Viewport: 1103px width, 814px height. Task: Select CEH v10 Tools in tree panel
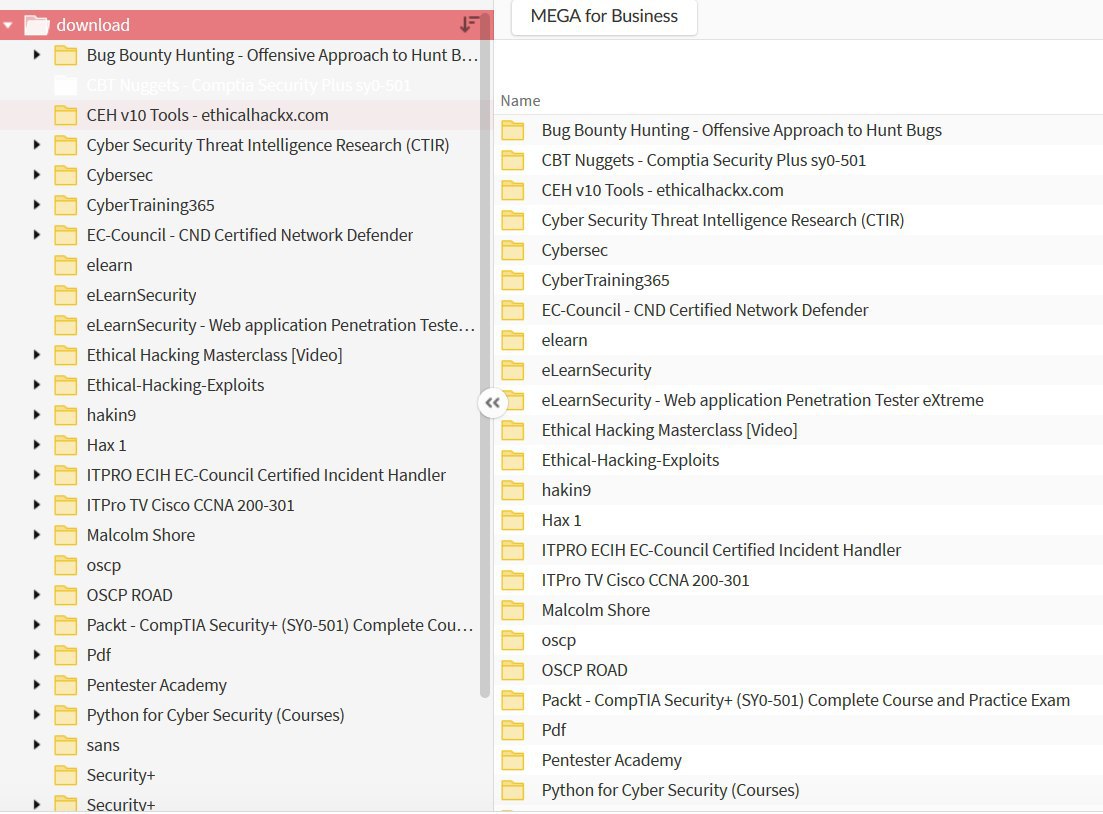[x=208, y=115]
